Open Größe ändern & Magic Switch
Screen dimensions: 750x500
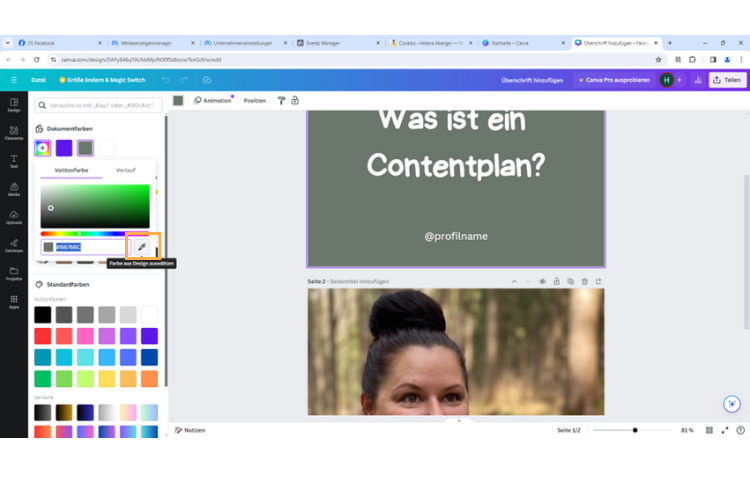coord(102,80)
